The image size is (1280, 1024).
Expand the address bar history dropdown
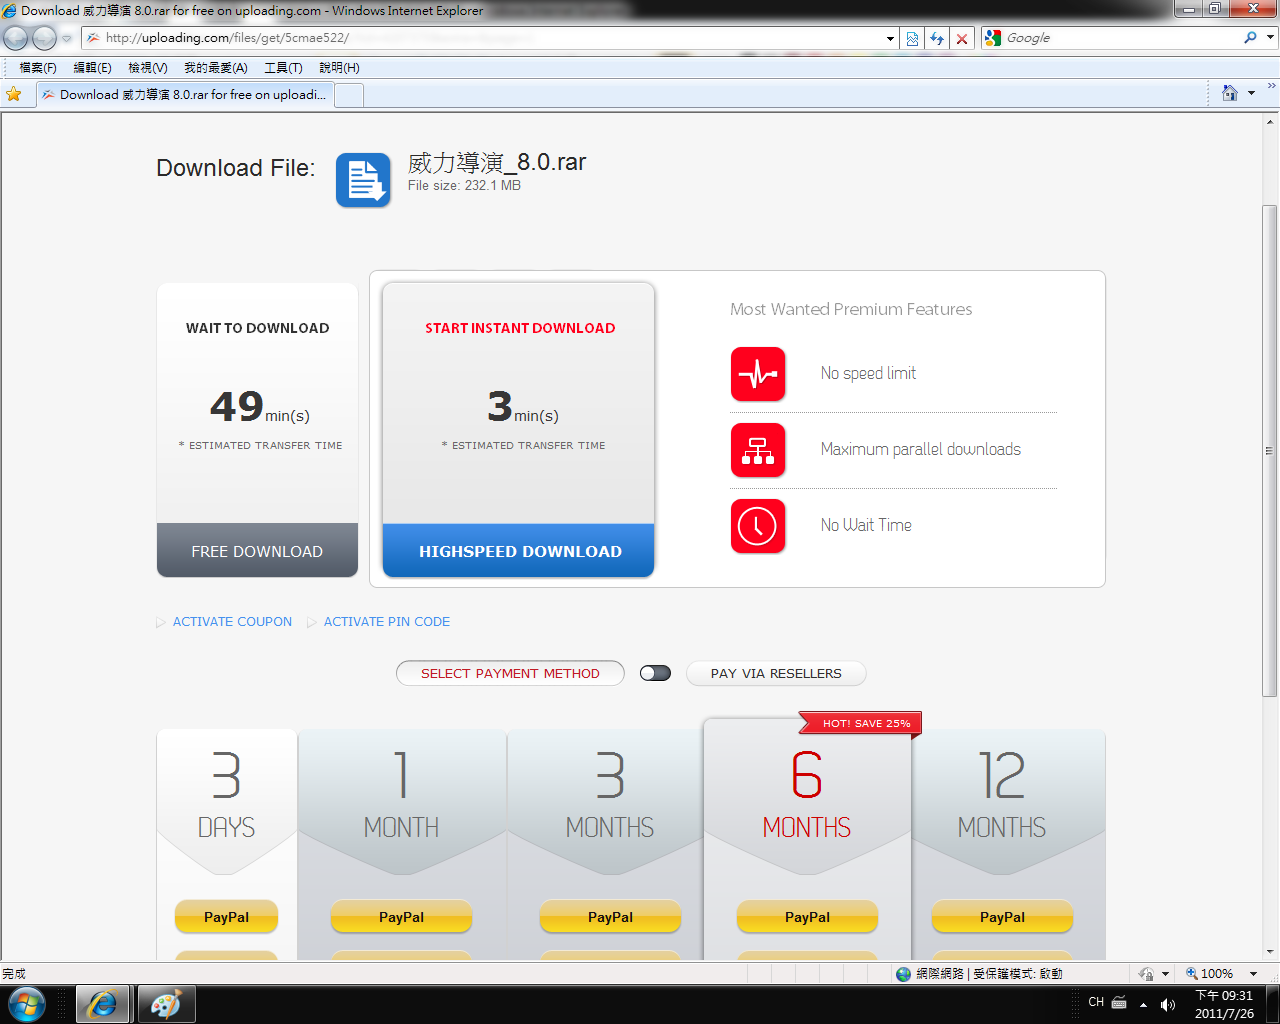tap(890, 38)
